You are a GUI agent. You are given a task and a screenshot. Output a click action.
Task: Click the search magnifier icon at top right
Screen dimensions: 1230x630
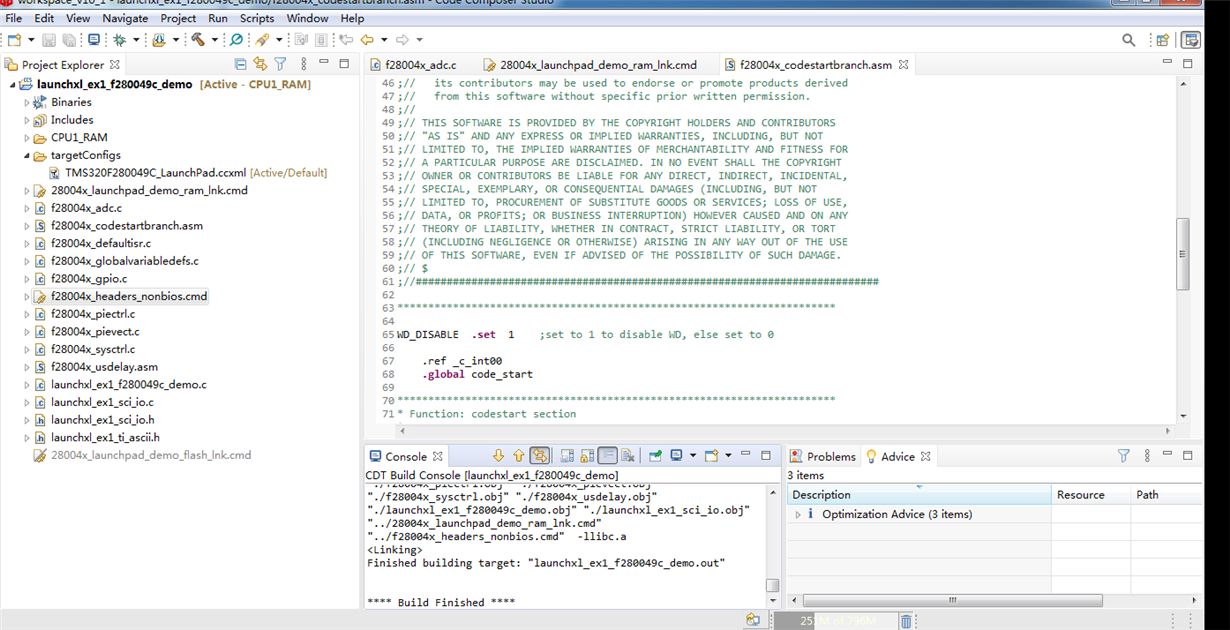coord(1128,40)
